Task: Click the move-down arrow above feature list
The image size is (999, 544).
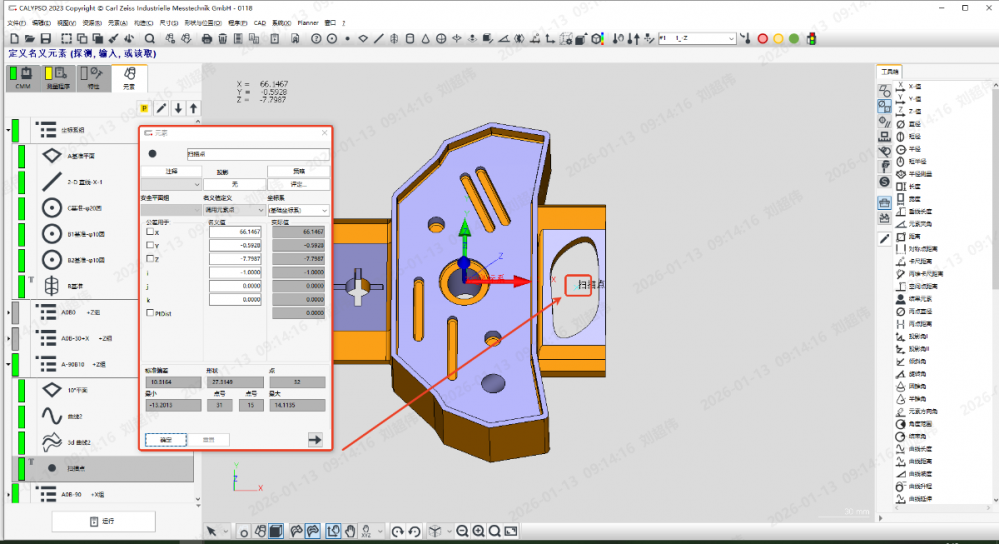Action: point(178,108)
